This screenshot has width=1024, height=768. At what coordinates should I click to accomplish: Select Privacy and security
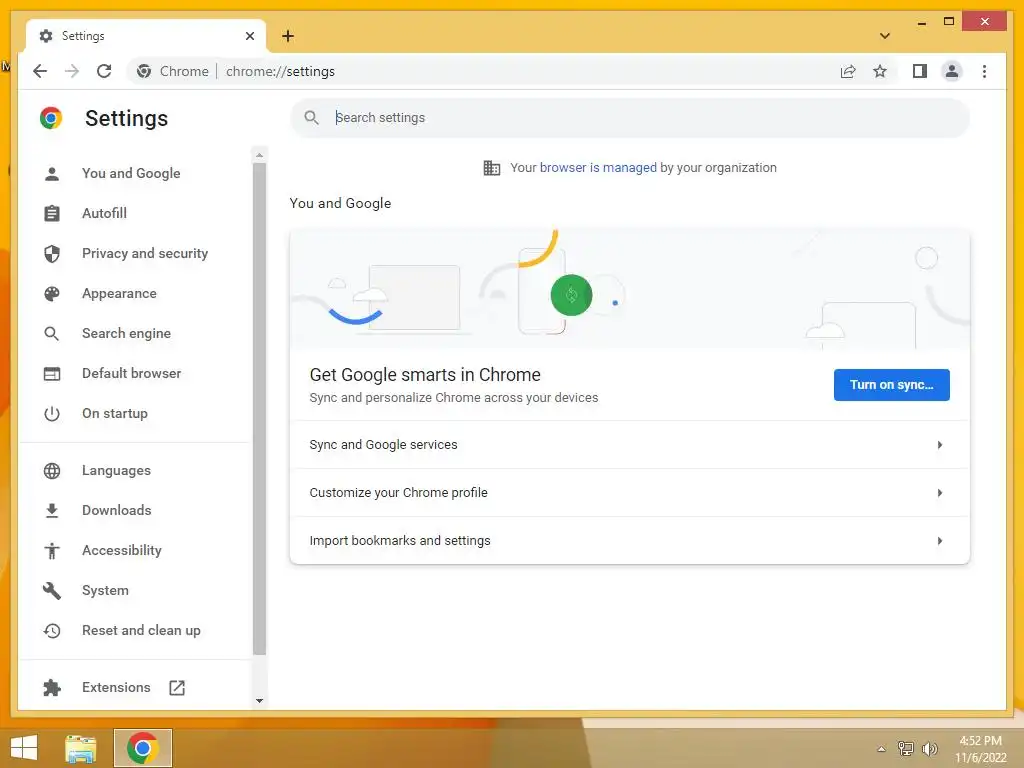(x=144, y=253)
